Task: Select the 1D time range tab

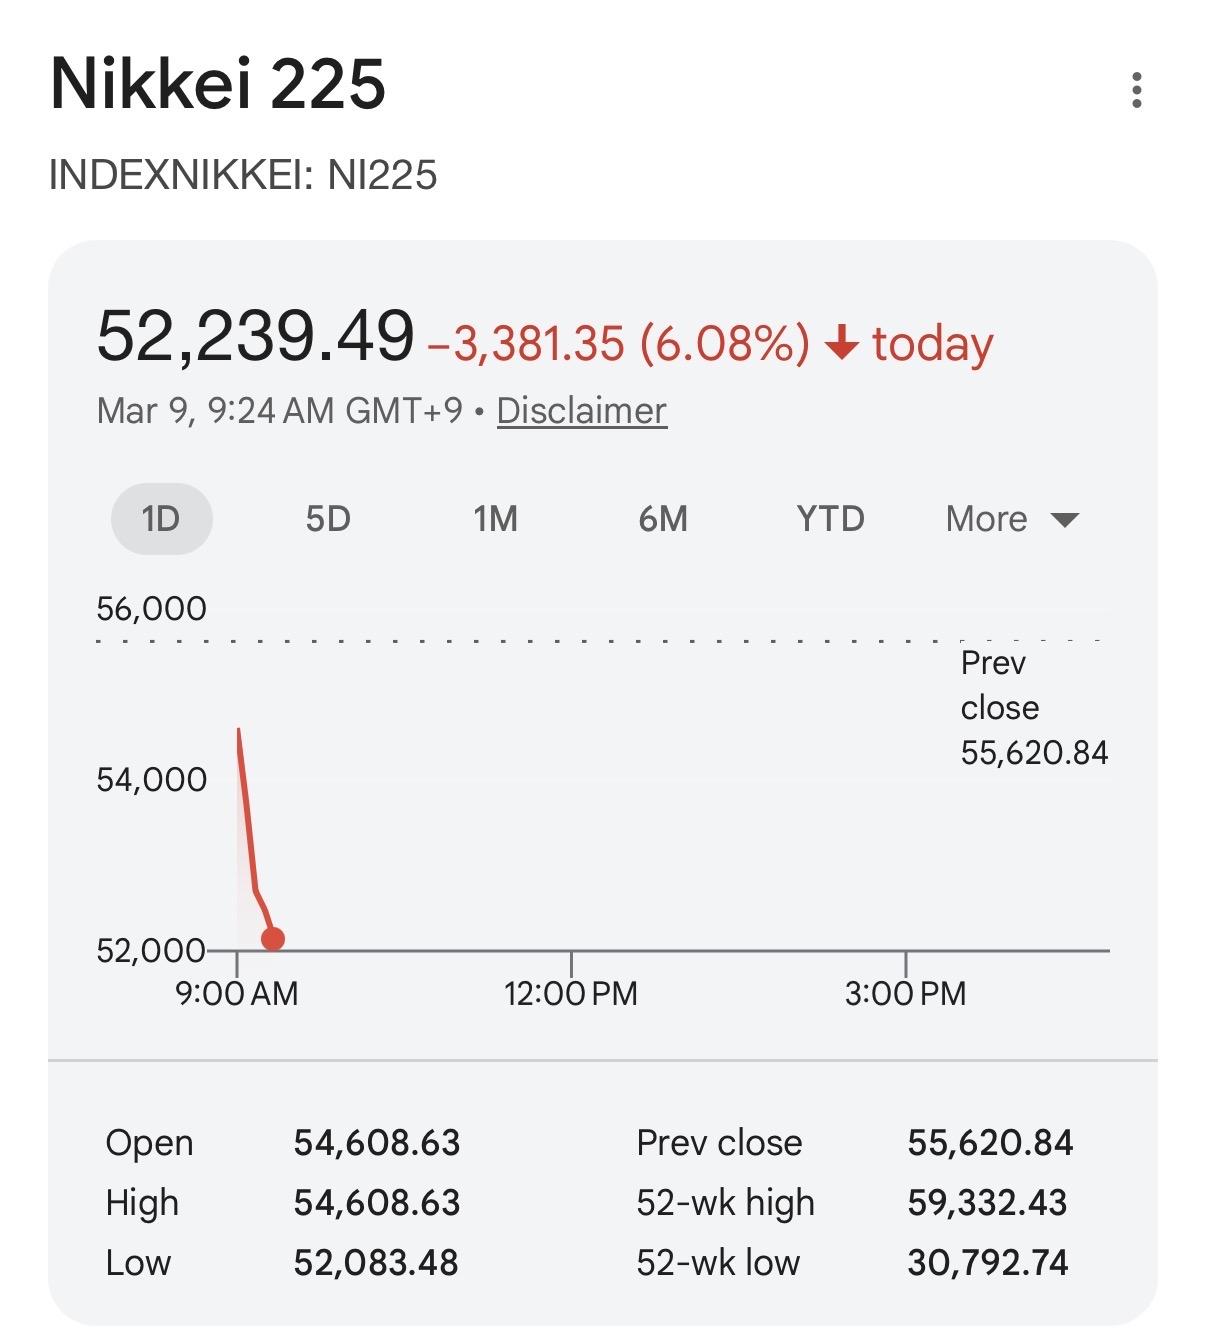Action: (161, 519)
